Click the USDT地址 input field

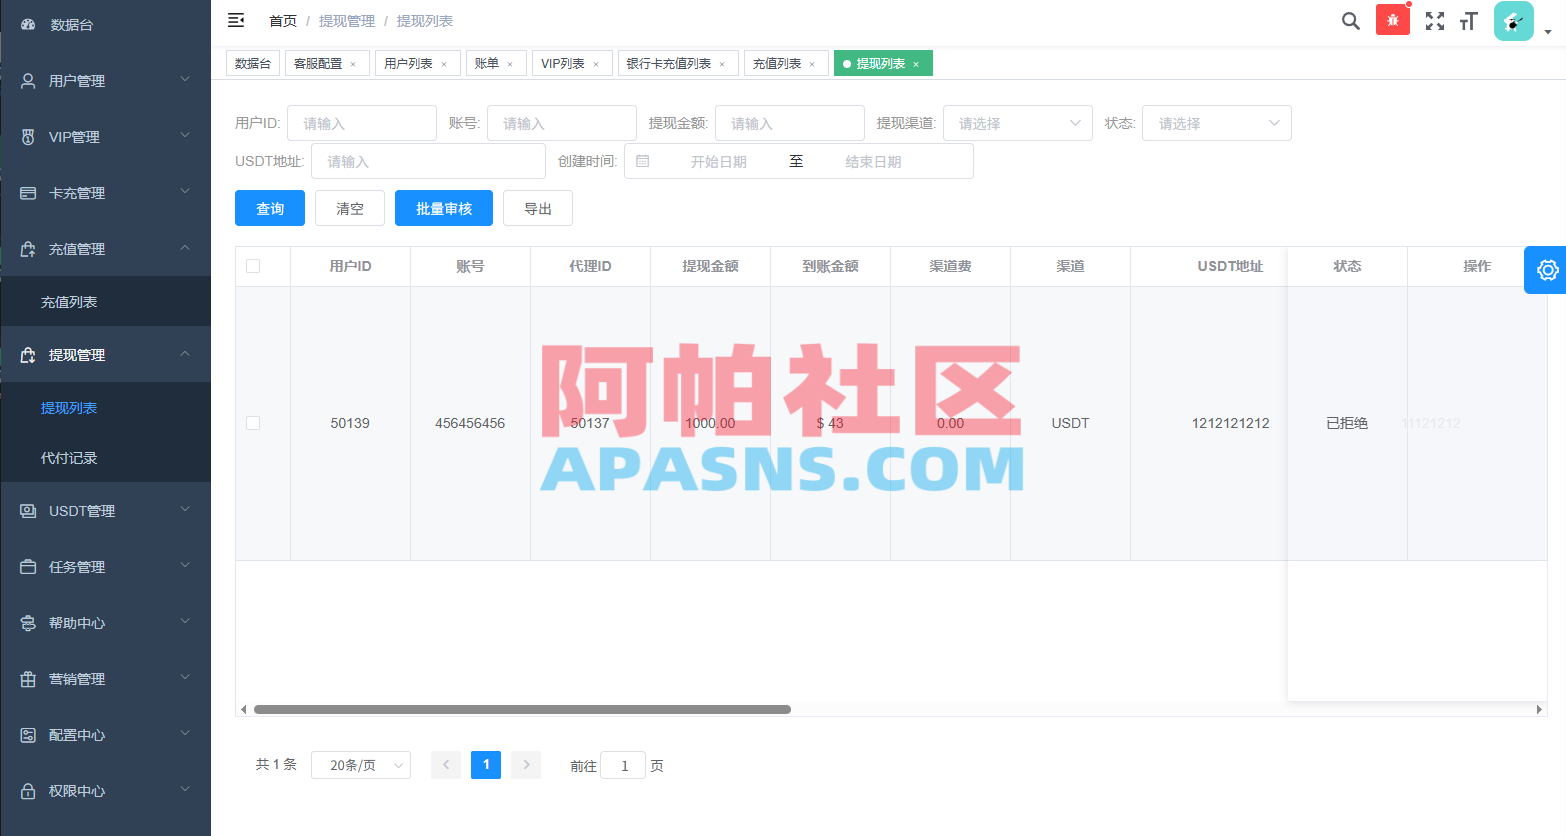(x=428, y=161)
